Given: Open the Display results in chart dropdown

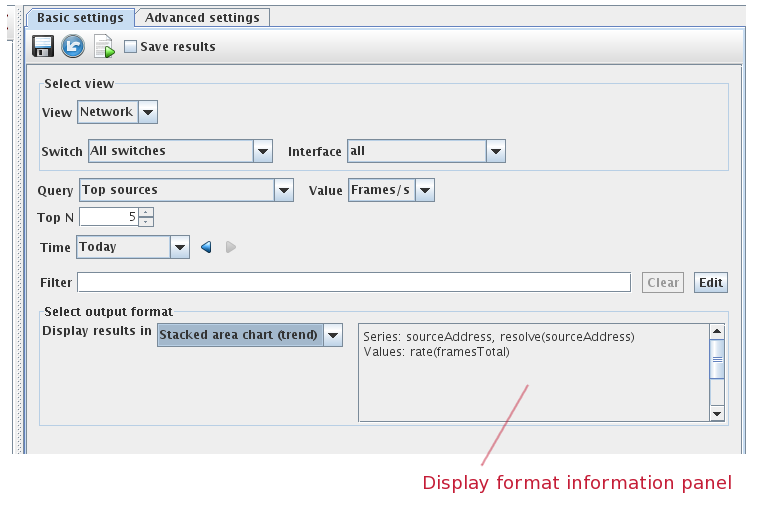Looking at the screenshot, I should pos(333,335).
